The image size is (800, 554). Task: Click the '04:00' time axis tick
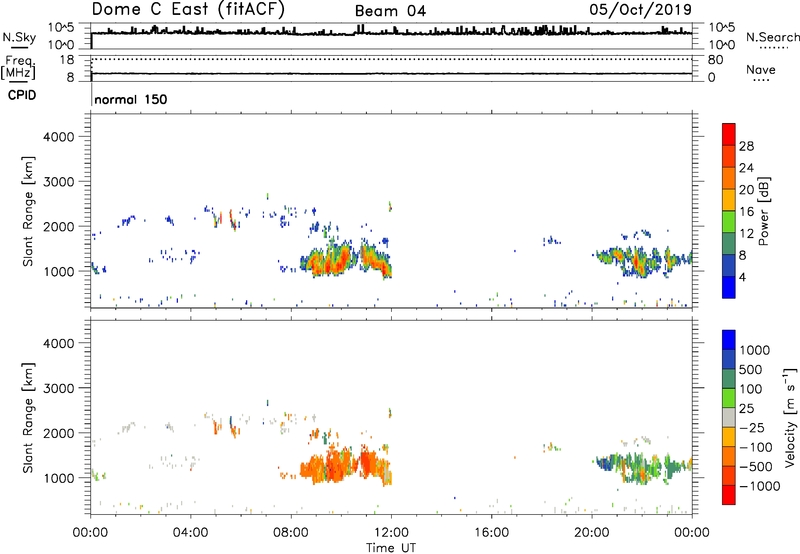point(191,533)
